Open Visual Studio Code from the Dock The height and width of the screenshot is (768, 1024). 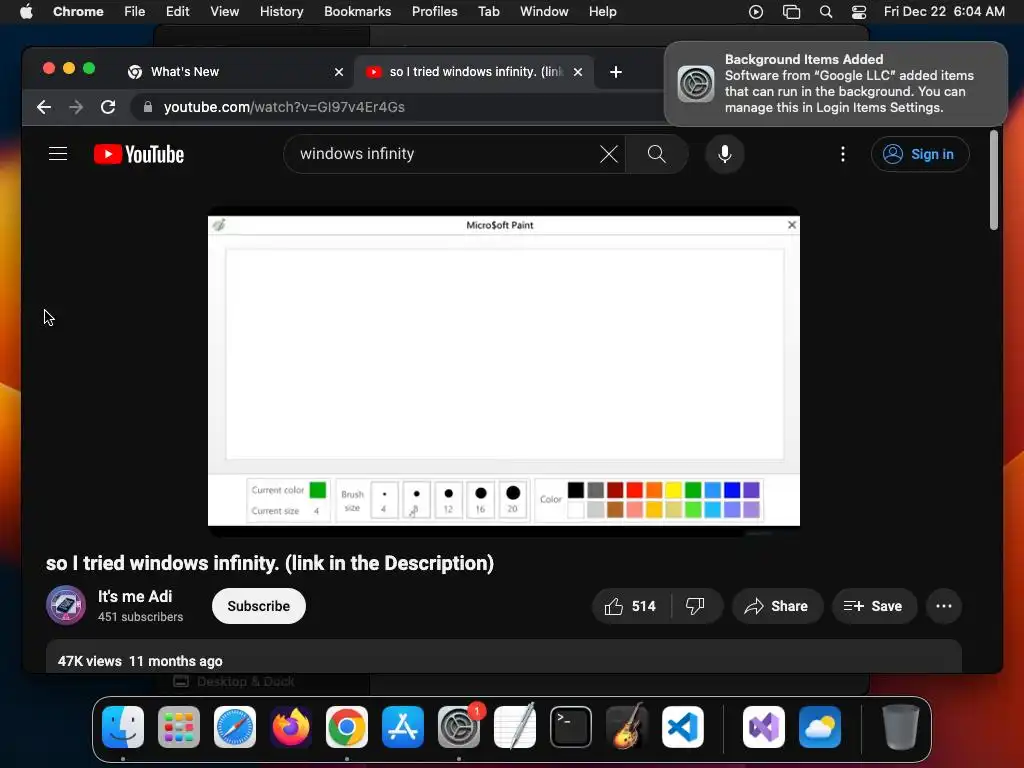(682, 727)
